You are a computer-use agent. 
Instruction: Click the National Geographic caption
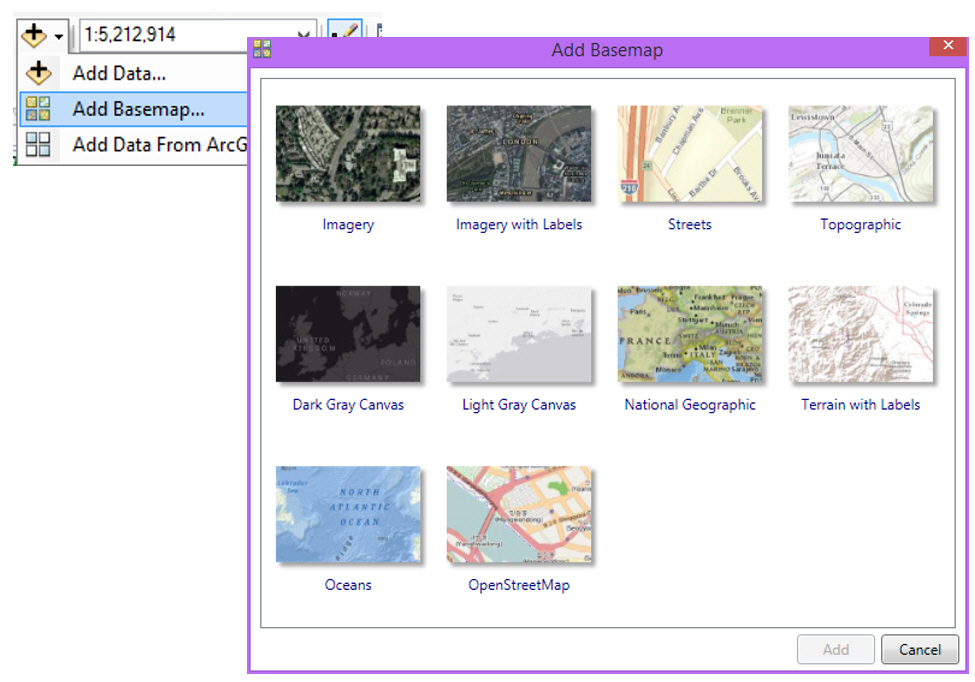point(690,405)
